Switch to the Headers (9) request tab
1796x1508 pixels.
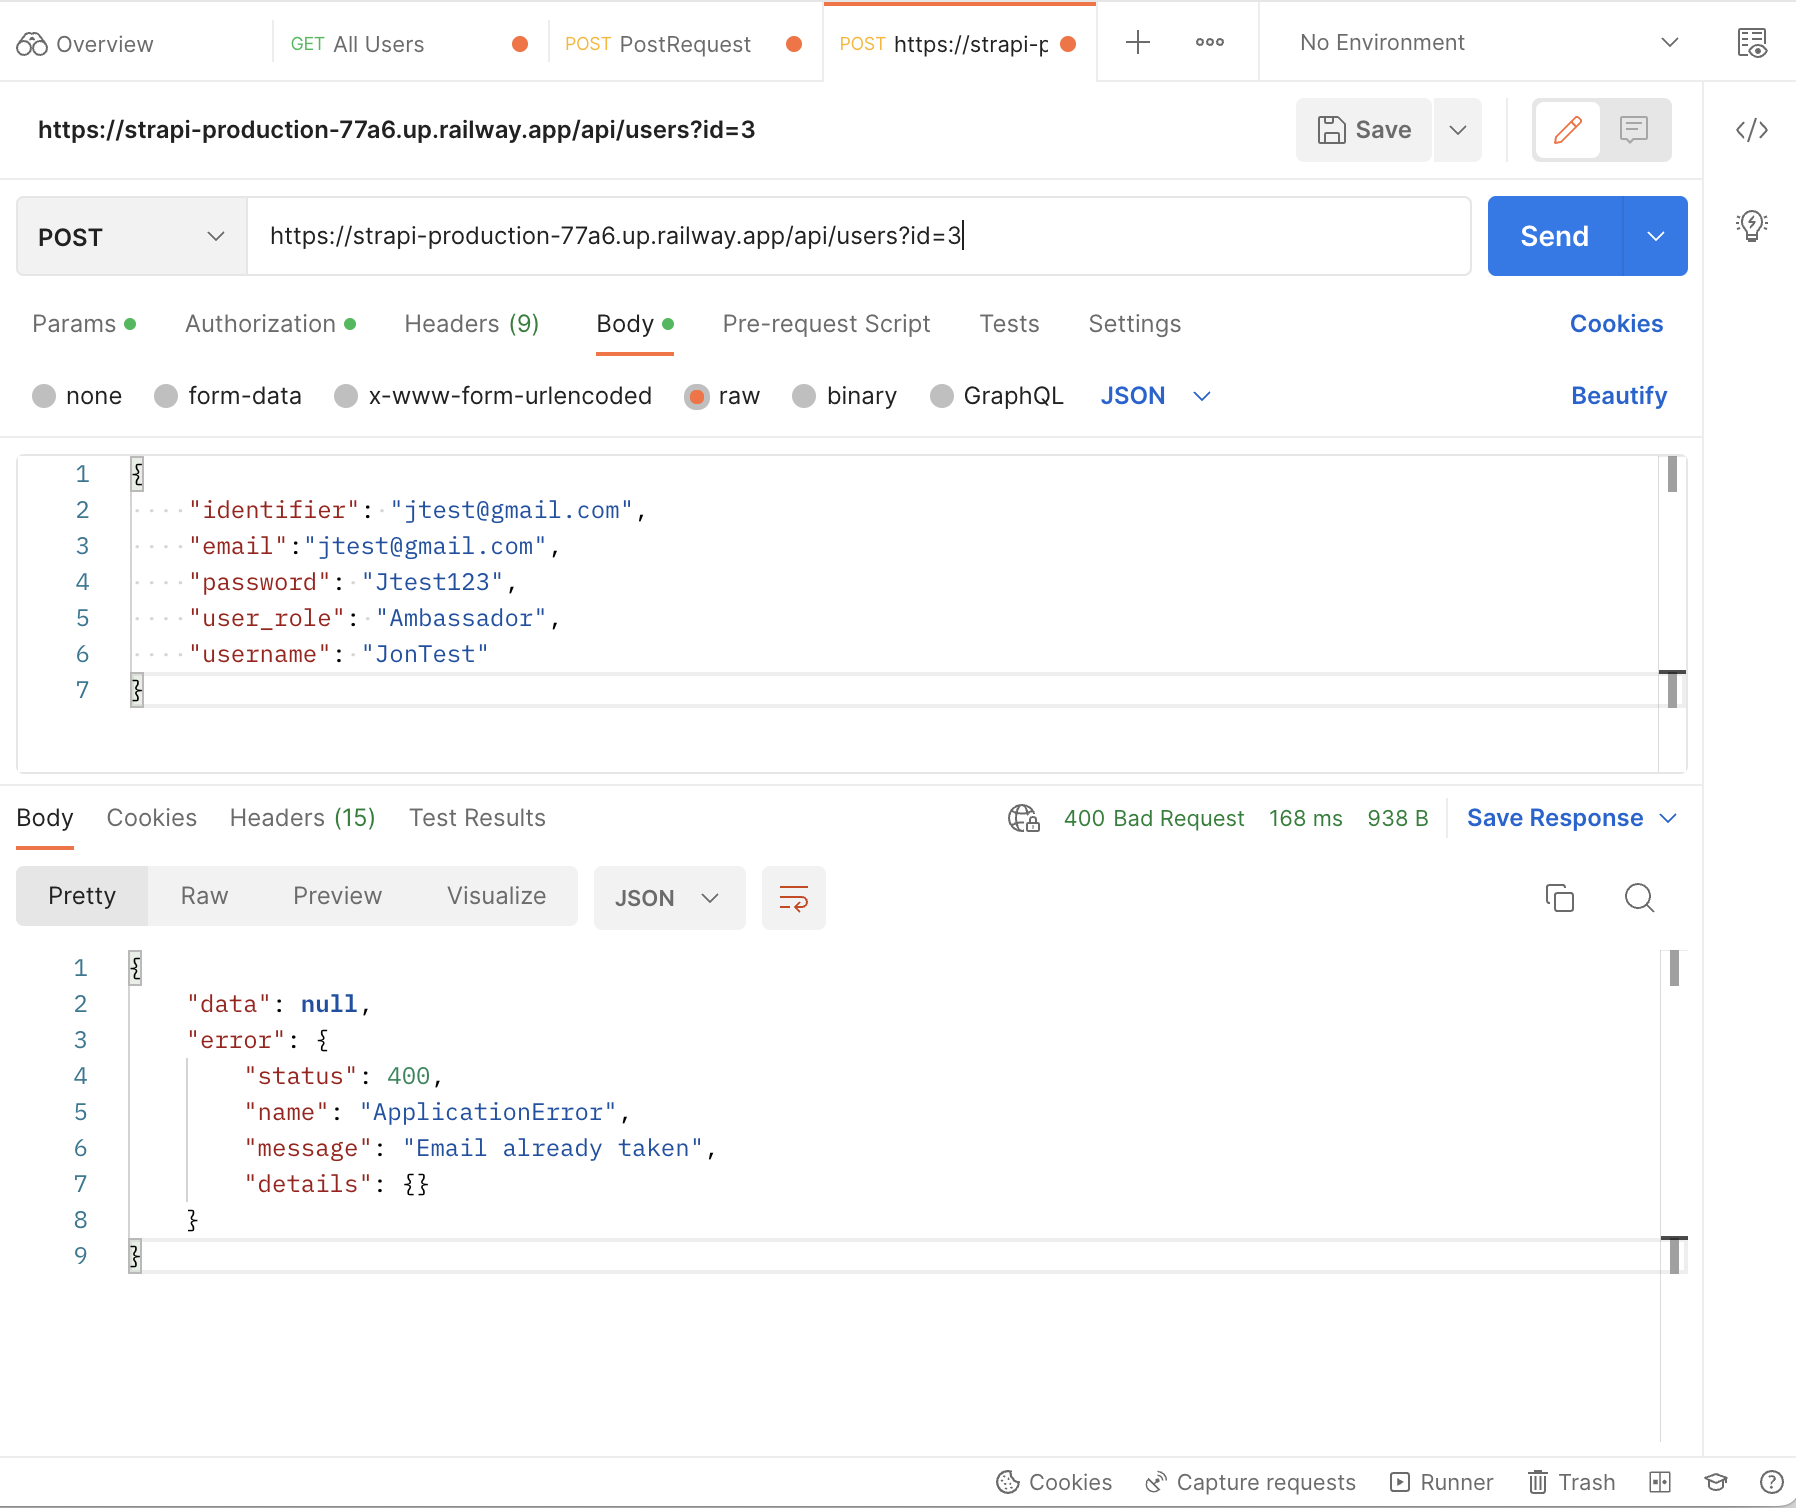[471, 324]
